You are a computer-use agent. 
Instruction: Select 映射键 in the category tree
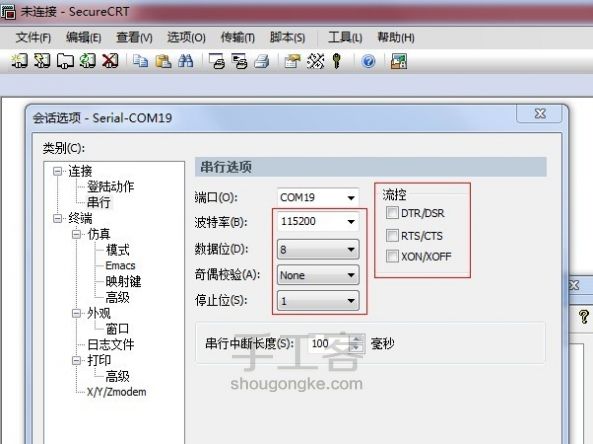(x=123, y=281)
